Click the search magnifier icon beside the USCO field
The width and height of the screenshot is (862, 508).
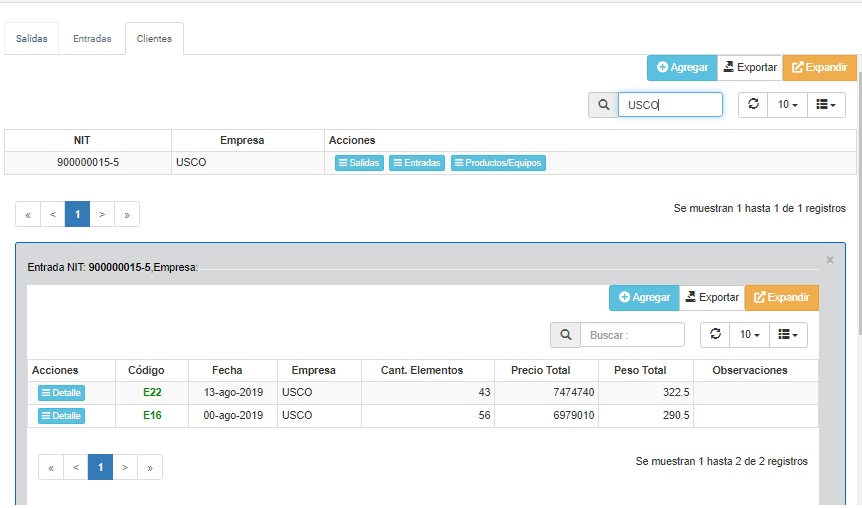(x=603, y=105)
